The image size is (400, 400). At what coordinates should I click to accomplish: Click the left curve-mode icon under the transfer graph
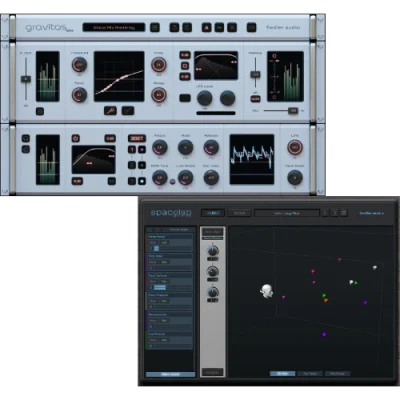110,111
